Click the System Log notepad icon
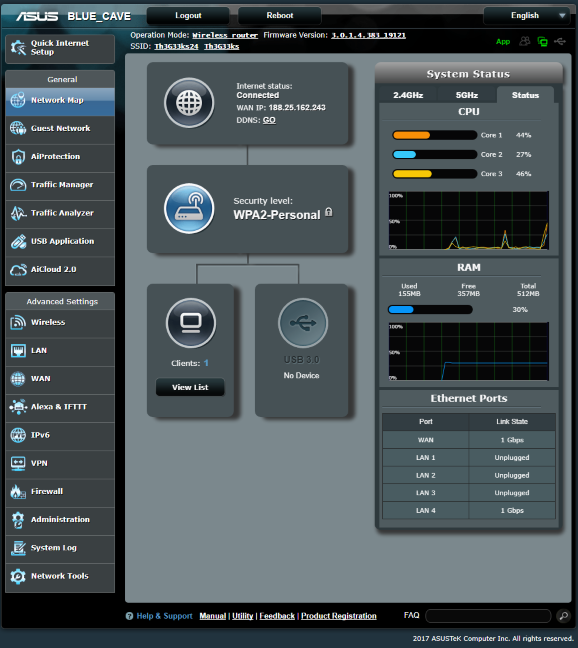 pos(18,548)
